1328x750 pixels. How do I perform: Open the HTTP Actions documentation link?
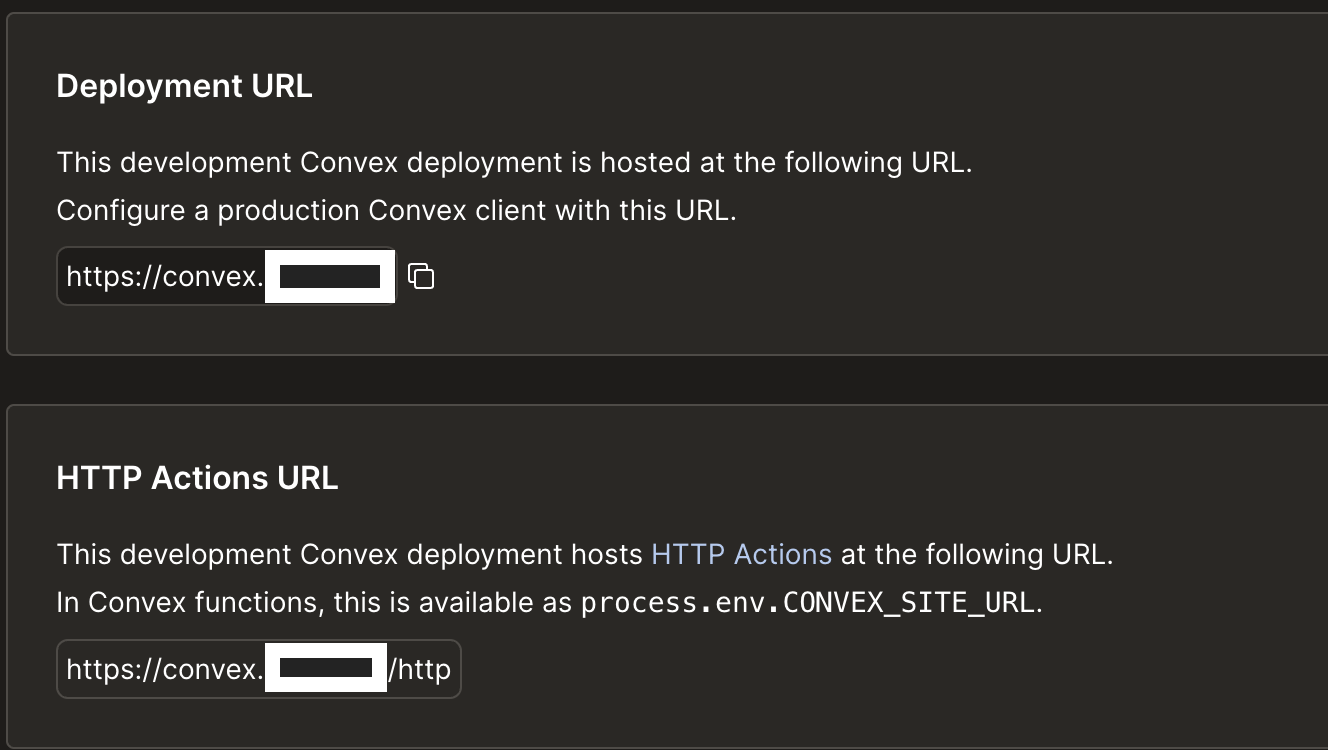(x=741, y=554)
